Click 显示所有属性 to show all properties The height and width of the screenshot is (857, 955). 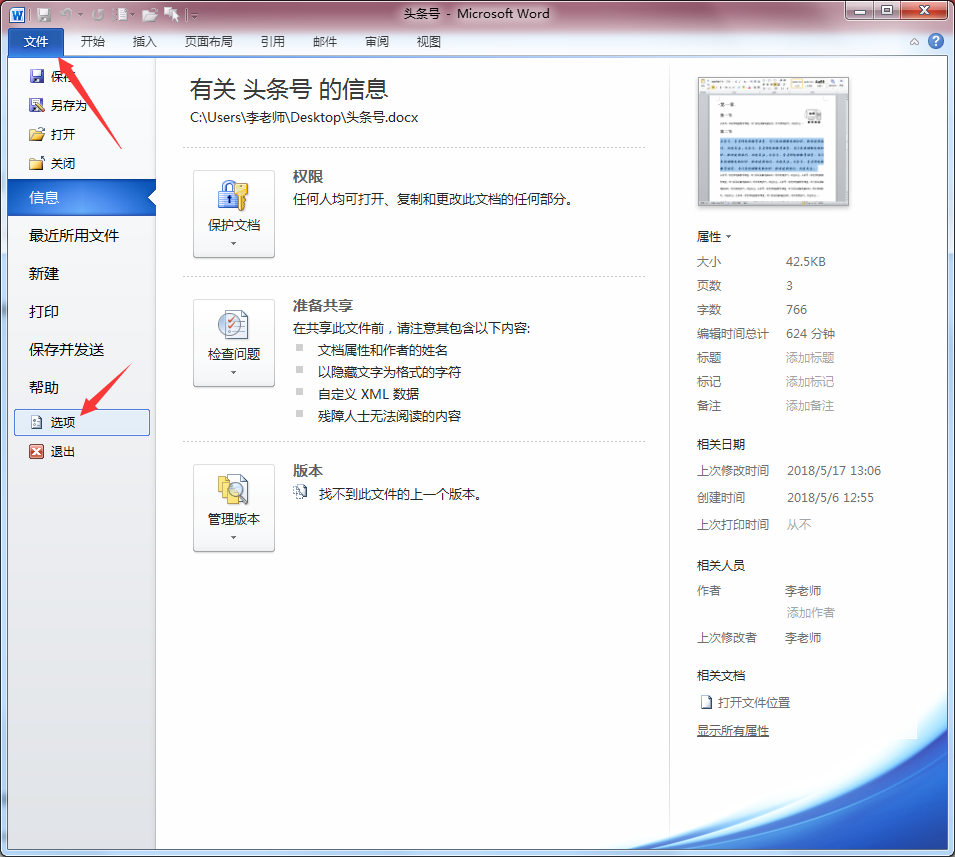(733, 730)
